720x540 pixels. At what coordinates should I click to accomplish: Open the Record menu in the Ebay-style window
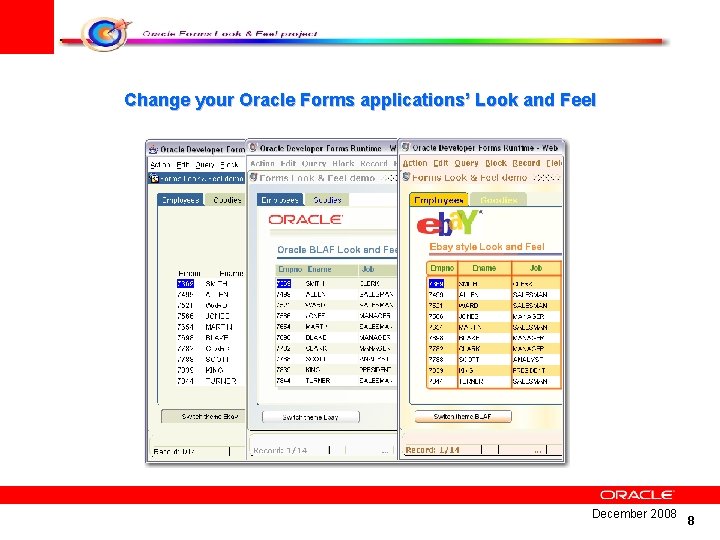[x=526, y=163]
